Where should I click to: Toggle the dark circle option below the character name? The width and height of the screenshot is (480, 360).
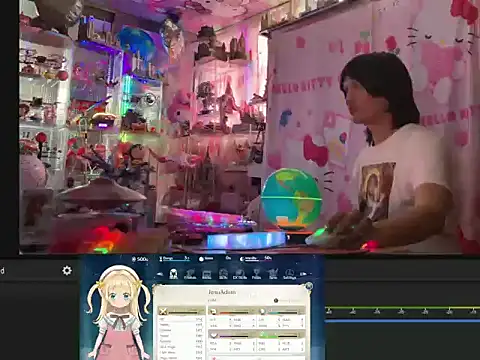click(276, 300)
